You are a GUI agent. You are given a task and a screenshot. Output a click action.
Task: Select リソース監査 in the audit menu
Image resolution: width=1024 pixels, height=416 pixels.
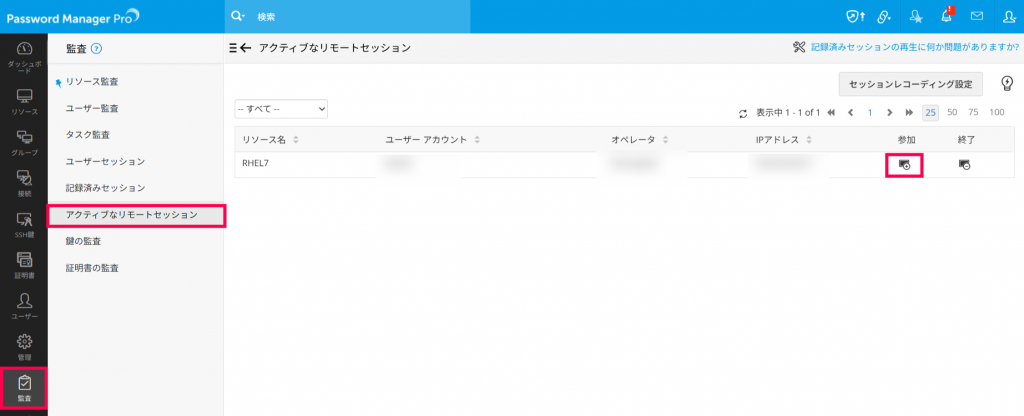(x=92, y=82)
